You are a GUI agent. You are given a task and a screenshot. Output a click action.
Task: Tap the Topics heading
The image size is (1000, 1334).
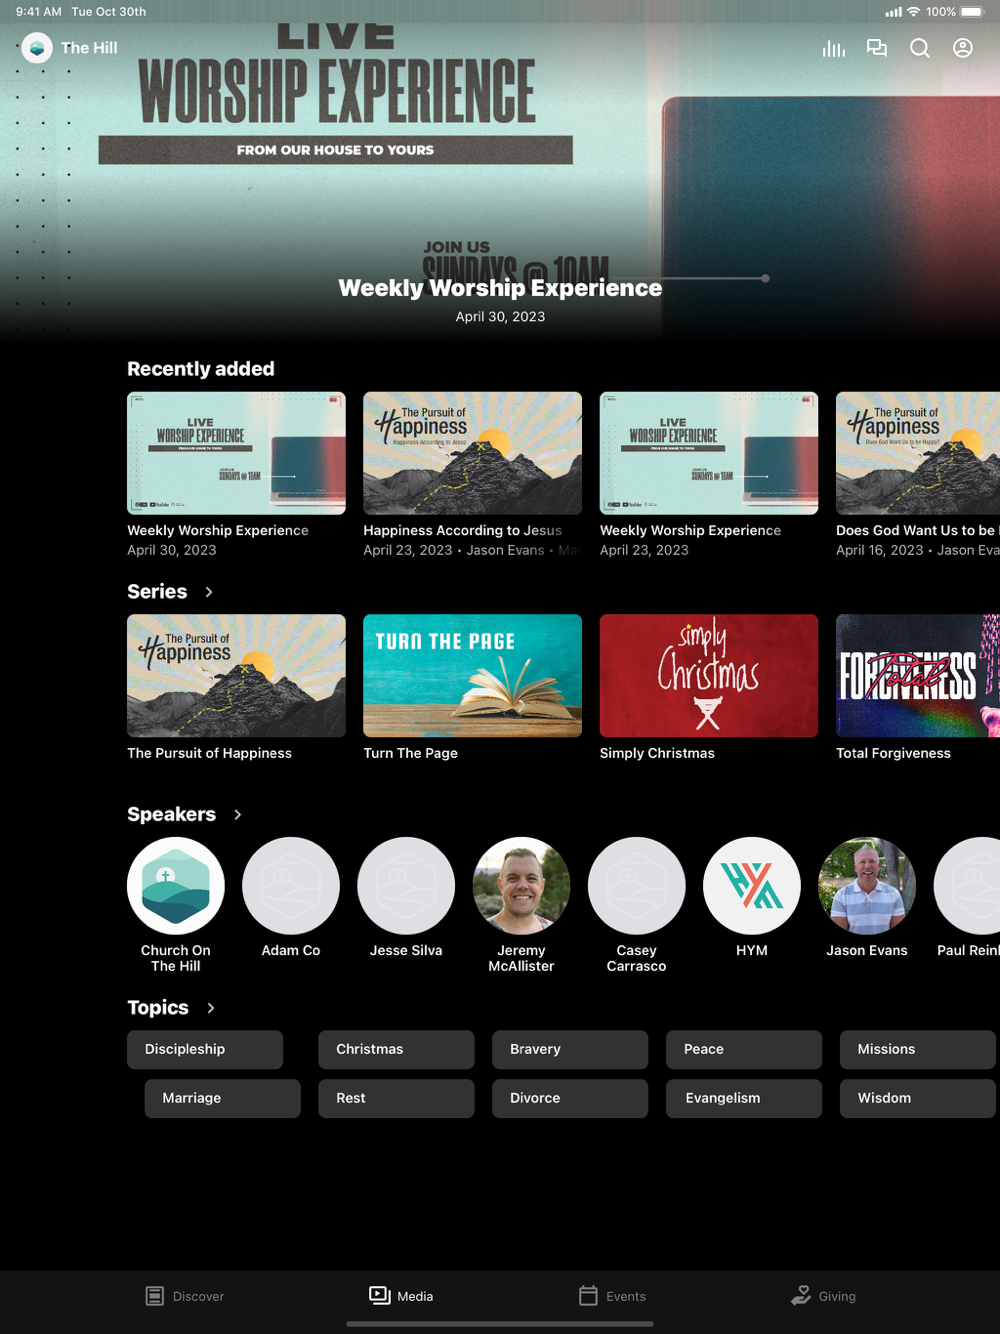pos(158,1008)
